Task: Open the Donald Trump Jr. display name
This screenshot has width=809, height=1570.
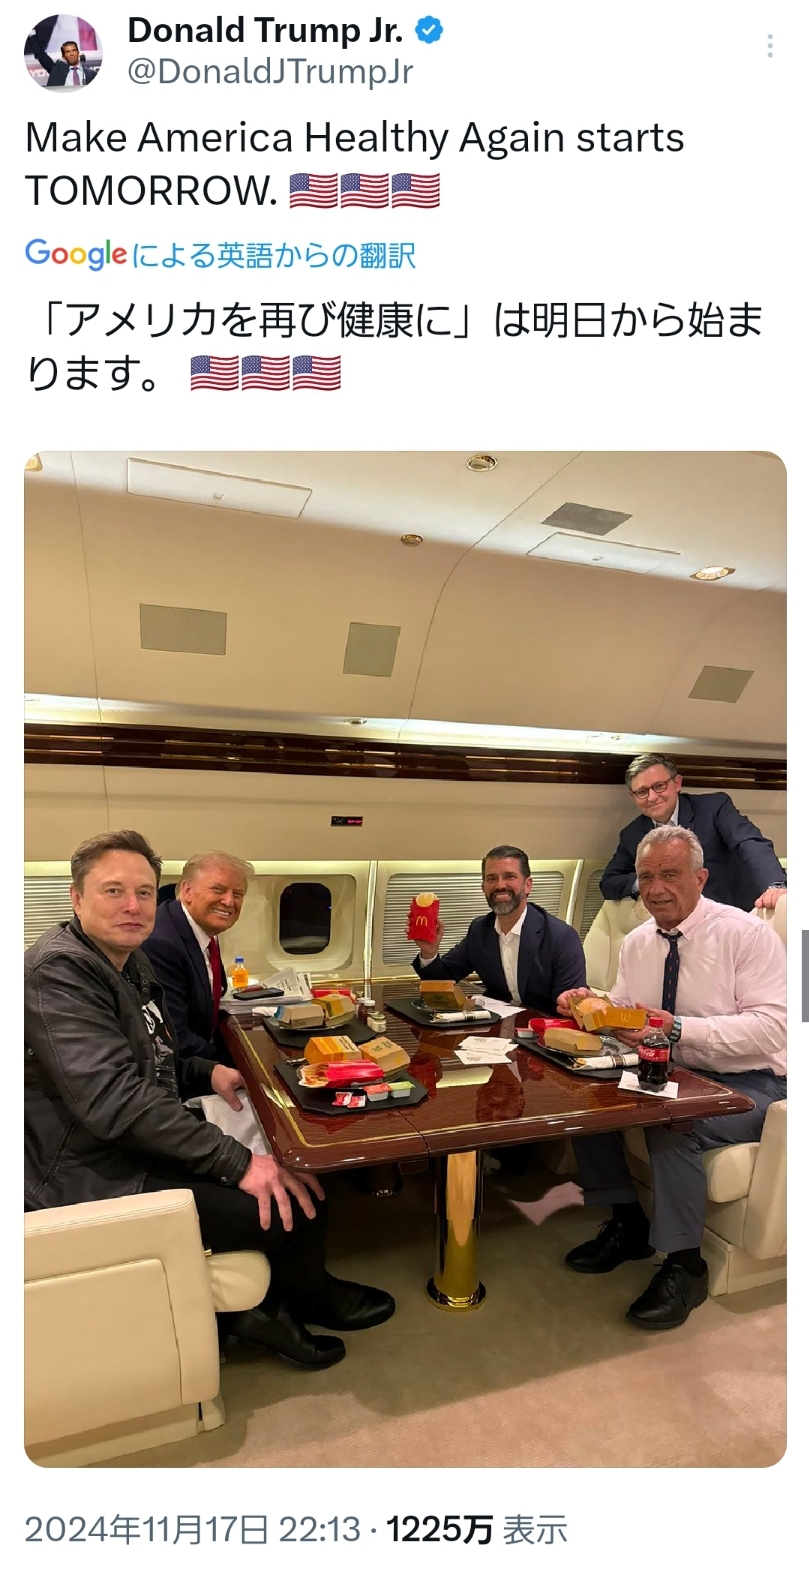Action: point(265,31)
